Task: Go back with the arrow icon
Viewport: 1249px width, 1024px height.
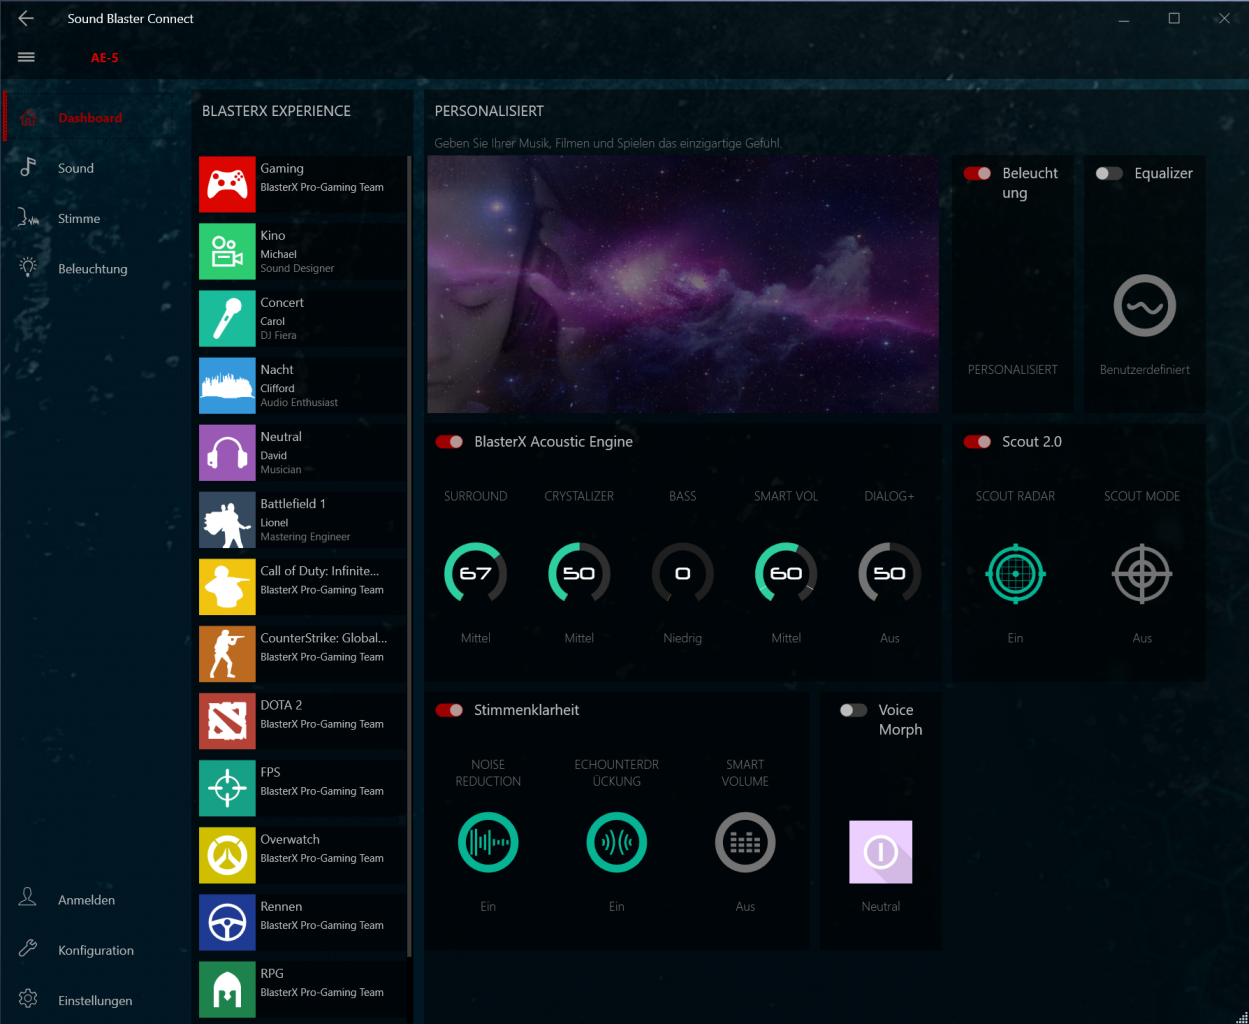Action: click(26, 18)
